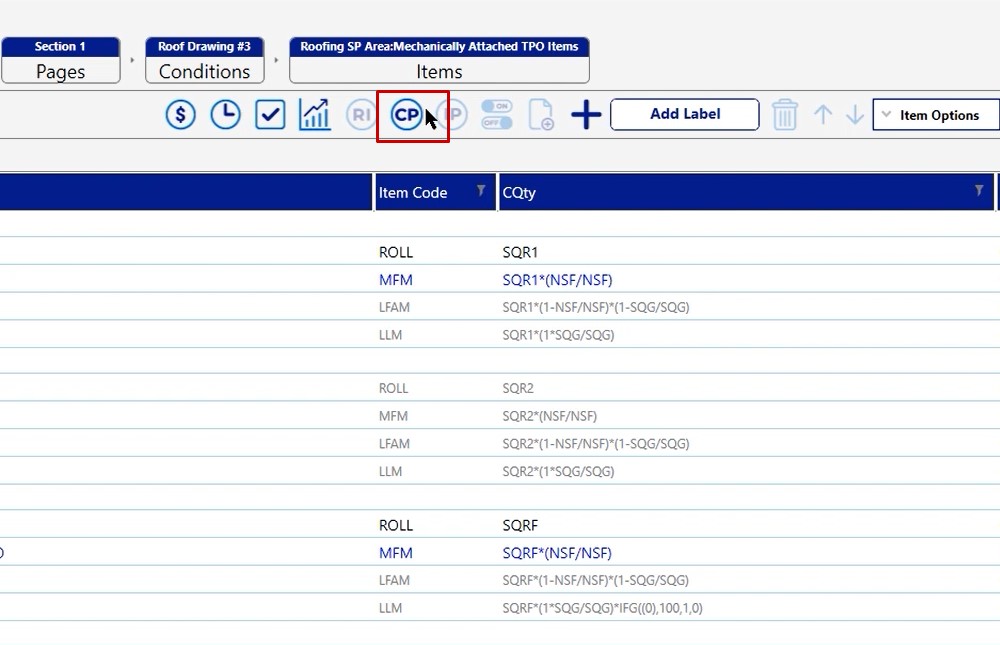Open the CQty column filter

coord(979,191)
